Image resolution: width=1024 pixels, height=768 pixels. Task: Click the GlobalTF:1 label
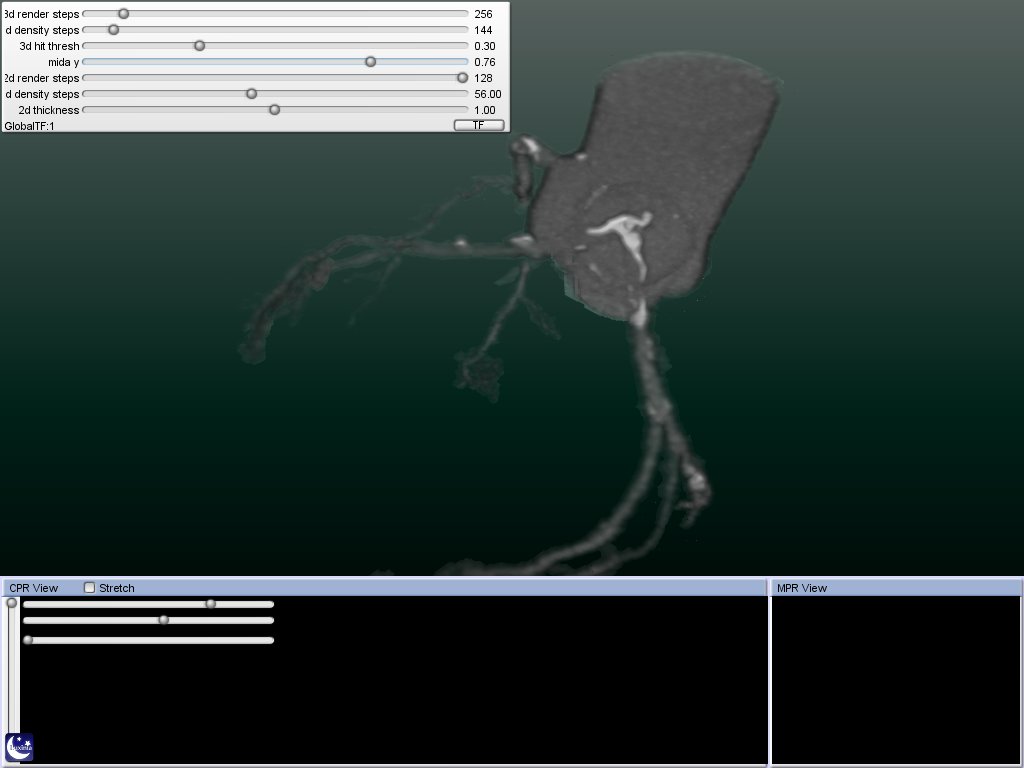point(29,126)
